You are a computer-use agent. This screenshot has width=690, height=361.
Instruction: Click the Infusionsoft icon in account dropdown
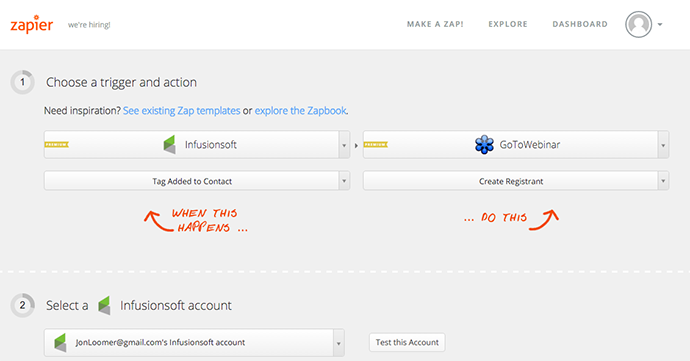tap(60, 343)
